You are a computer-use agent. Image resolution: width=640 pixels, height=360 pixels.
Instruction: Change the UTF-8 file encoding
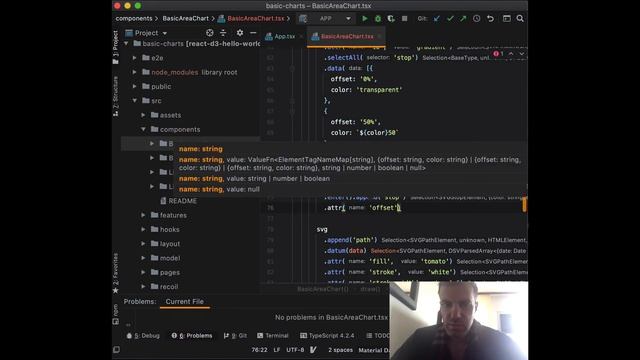295,350
